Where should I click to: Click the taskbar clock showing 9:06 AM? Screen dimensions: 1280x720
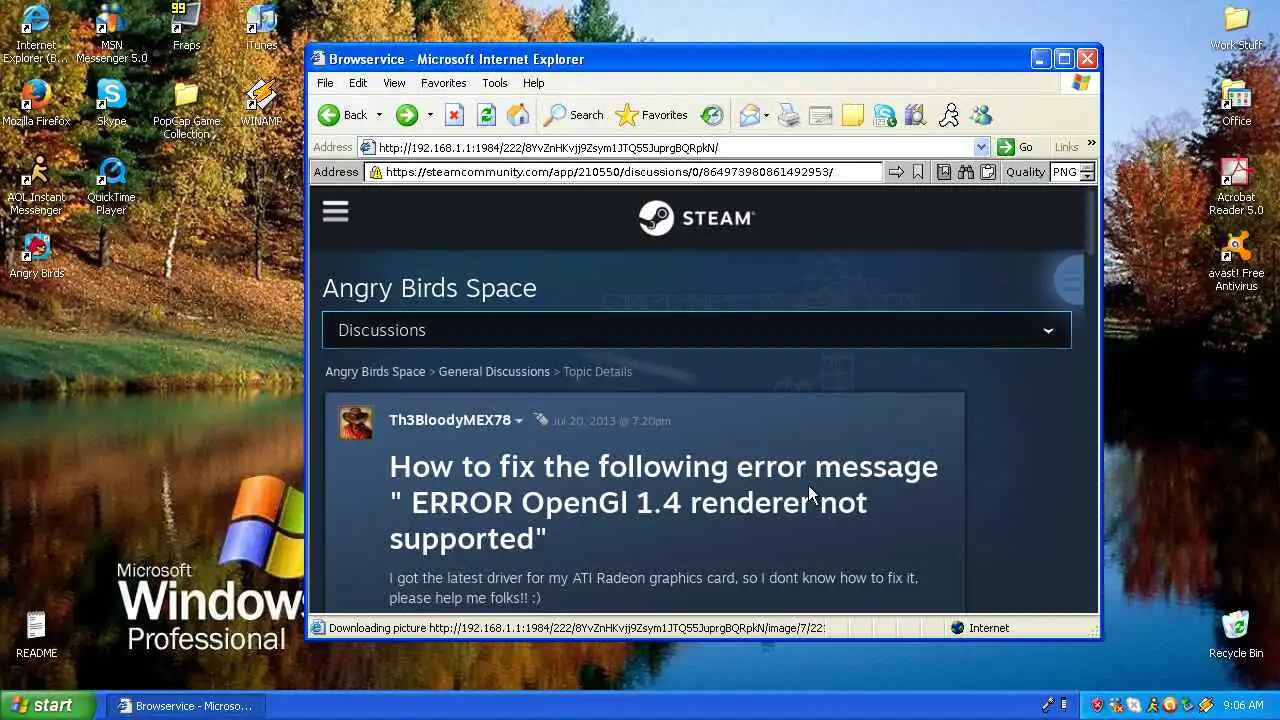tap(1243, 705)
